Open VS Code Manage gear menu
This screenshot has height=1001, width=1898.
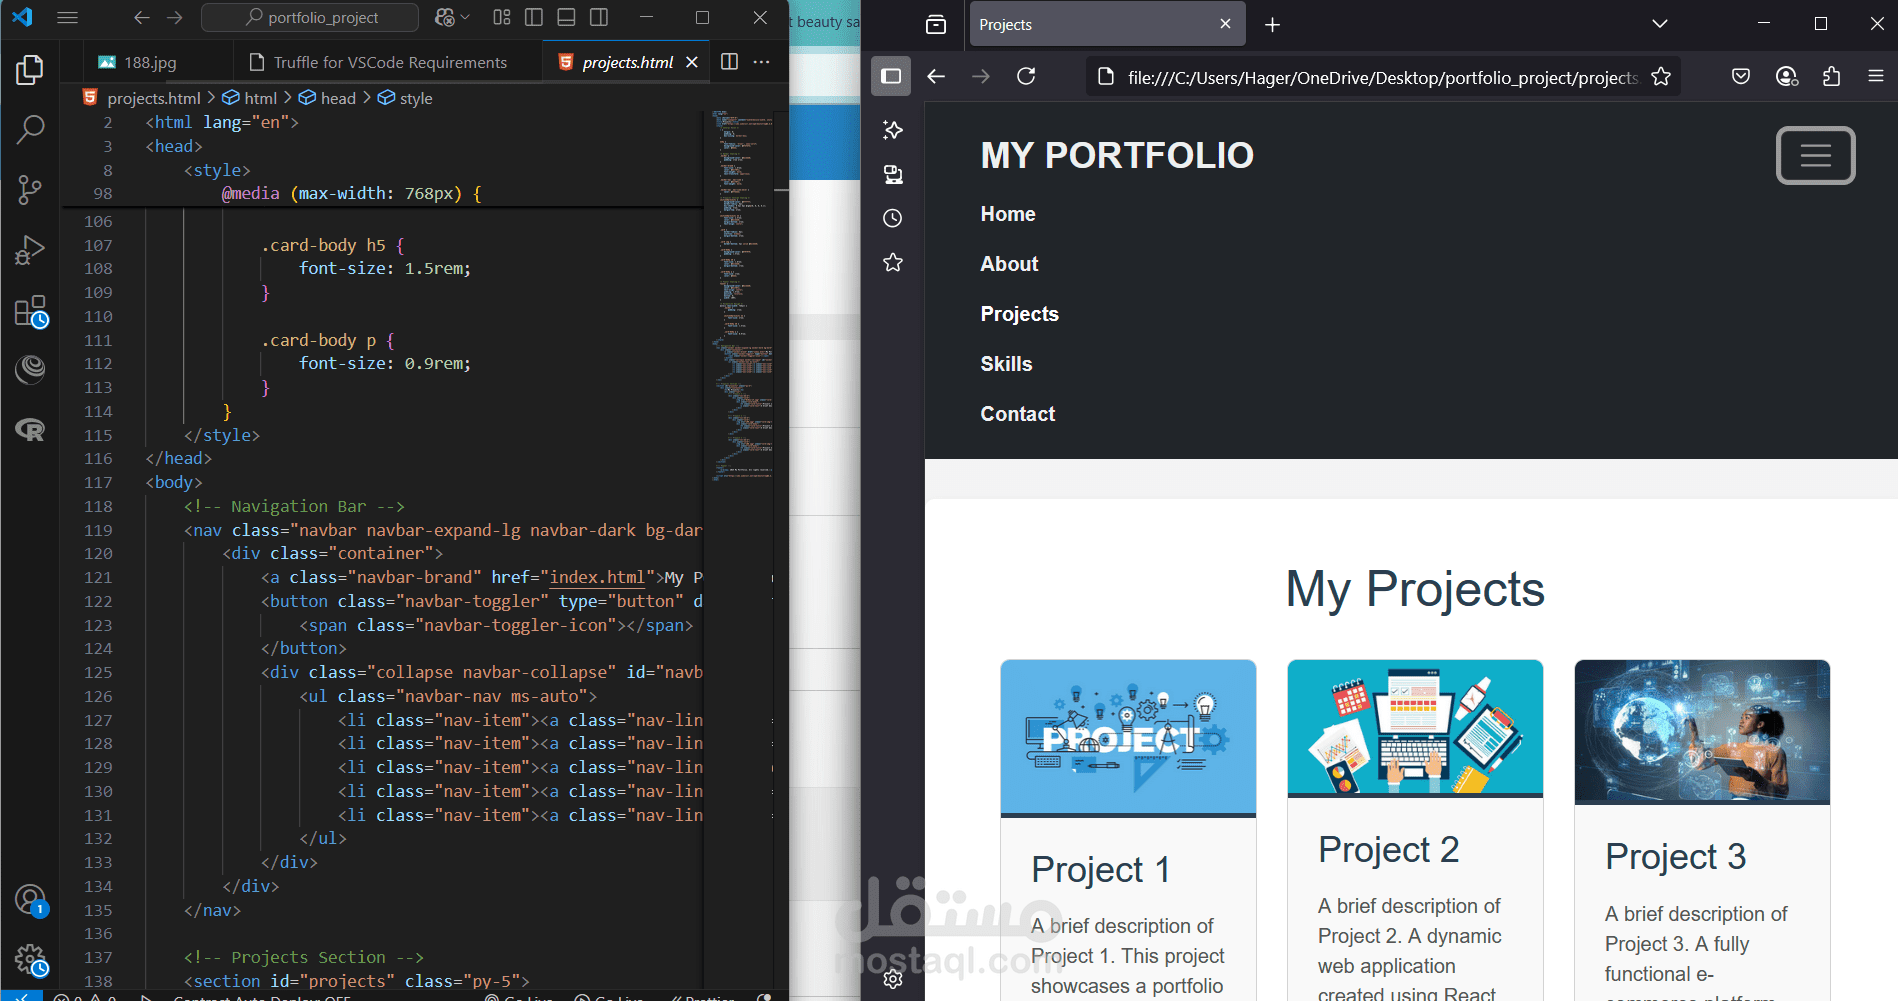click(x=30, y=960)
